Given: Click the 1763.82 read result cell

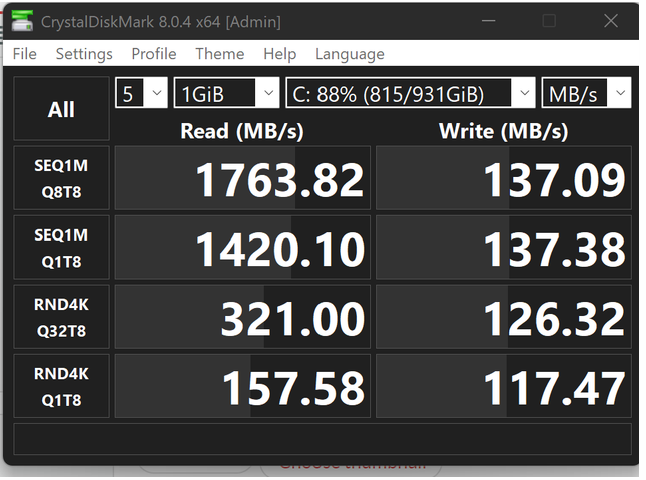Looking at the screenshot, I should [243, 179].
